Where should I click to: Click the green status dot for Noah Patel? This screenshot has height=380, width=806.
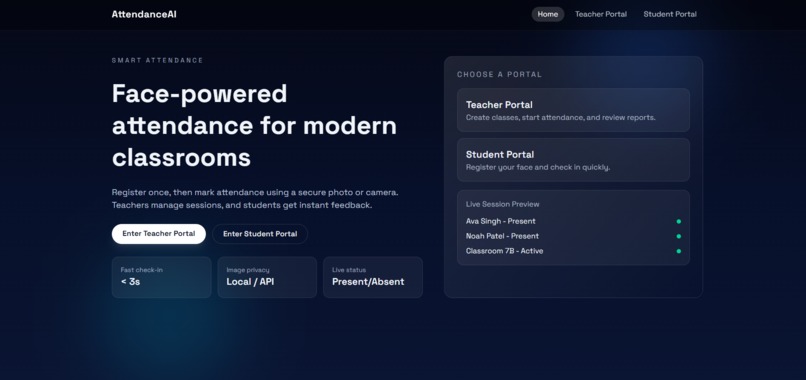679,237
